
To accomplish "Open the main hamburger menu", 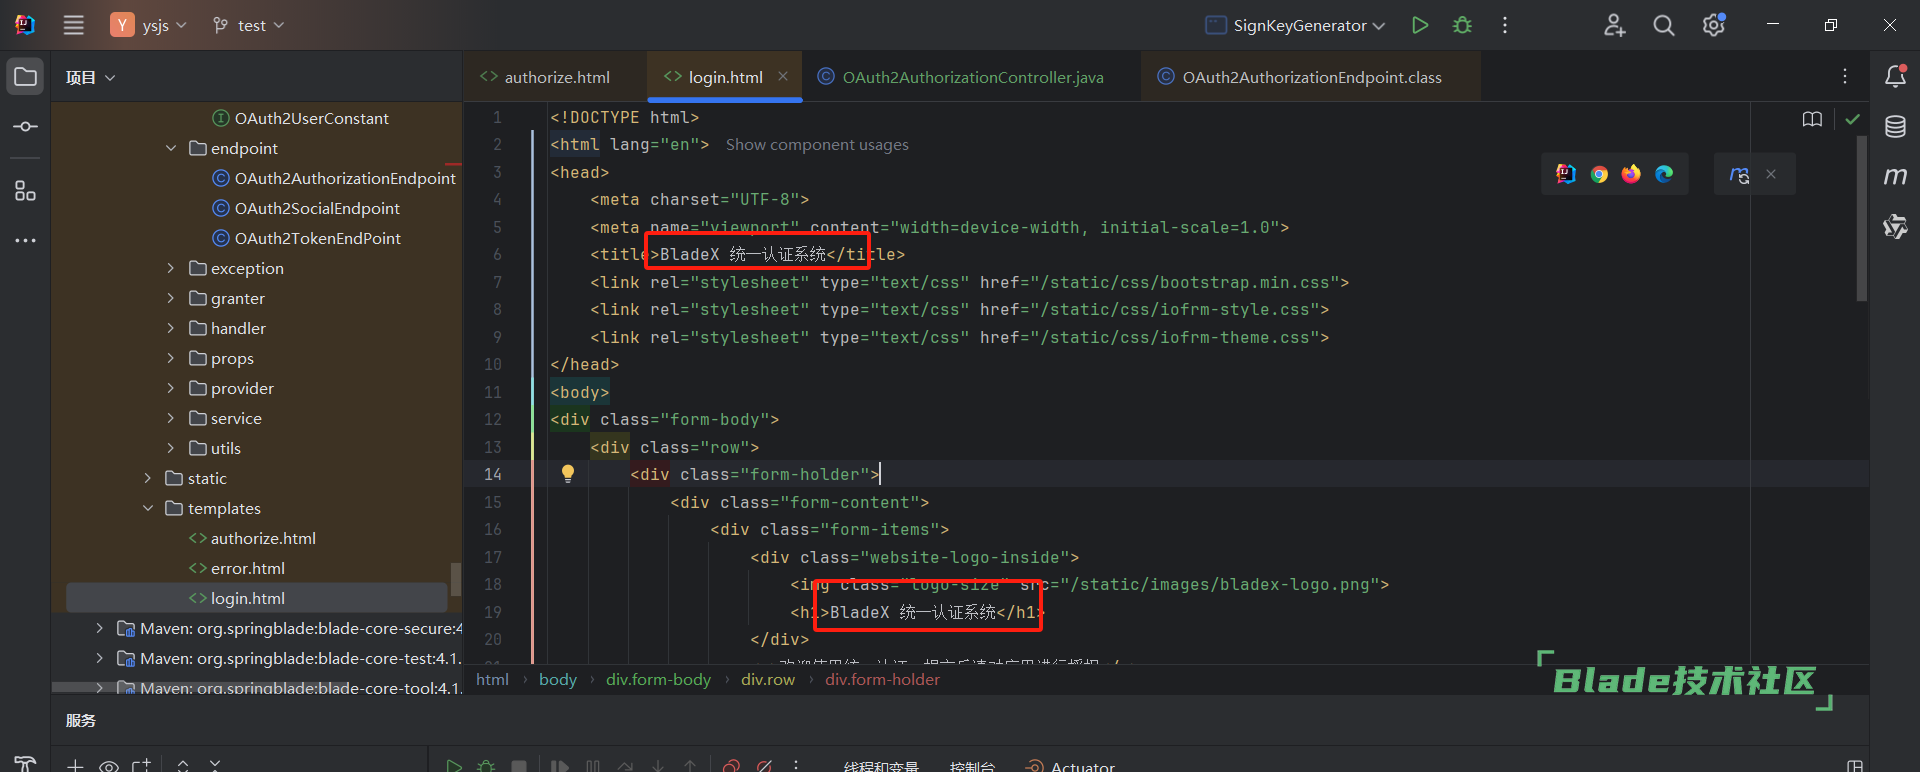I will tap(74, 25).
